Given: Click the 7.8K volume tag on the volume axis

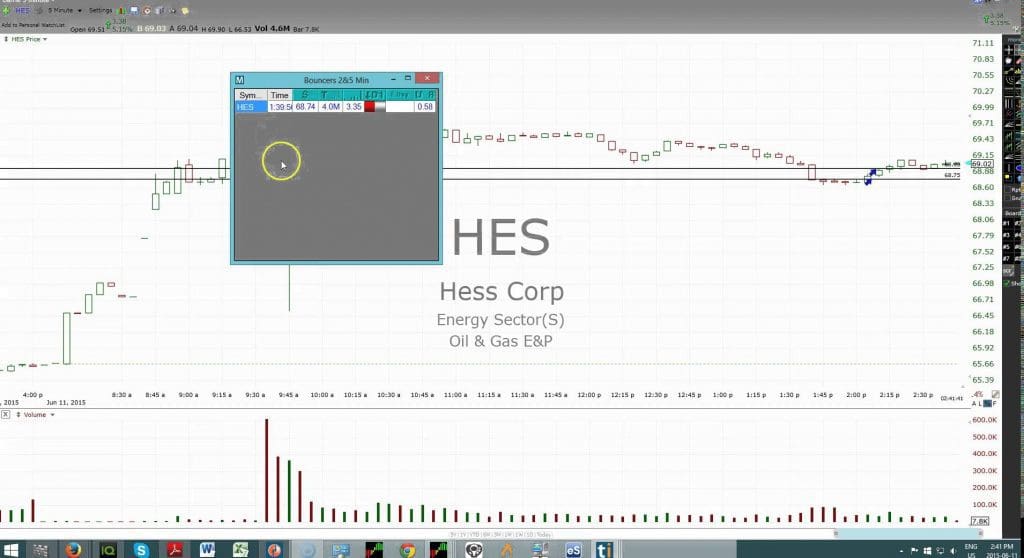Looking at the screenshot, I should click(x=980, y=521).
